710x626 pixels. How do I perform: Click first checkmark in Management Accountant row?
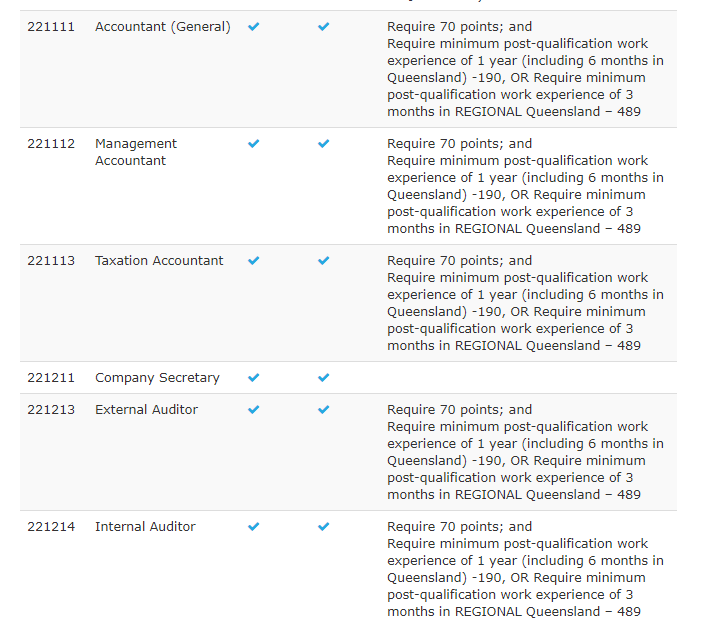[x=253, y=144]
